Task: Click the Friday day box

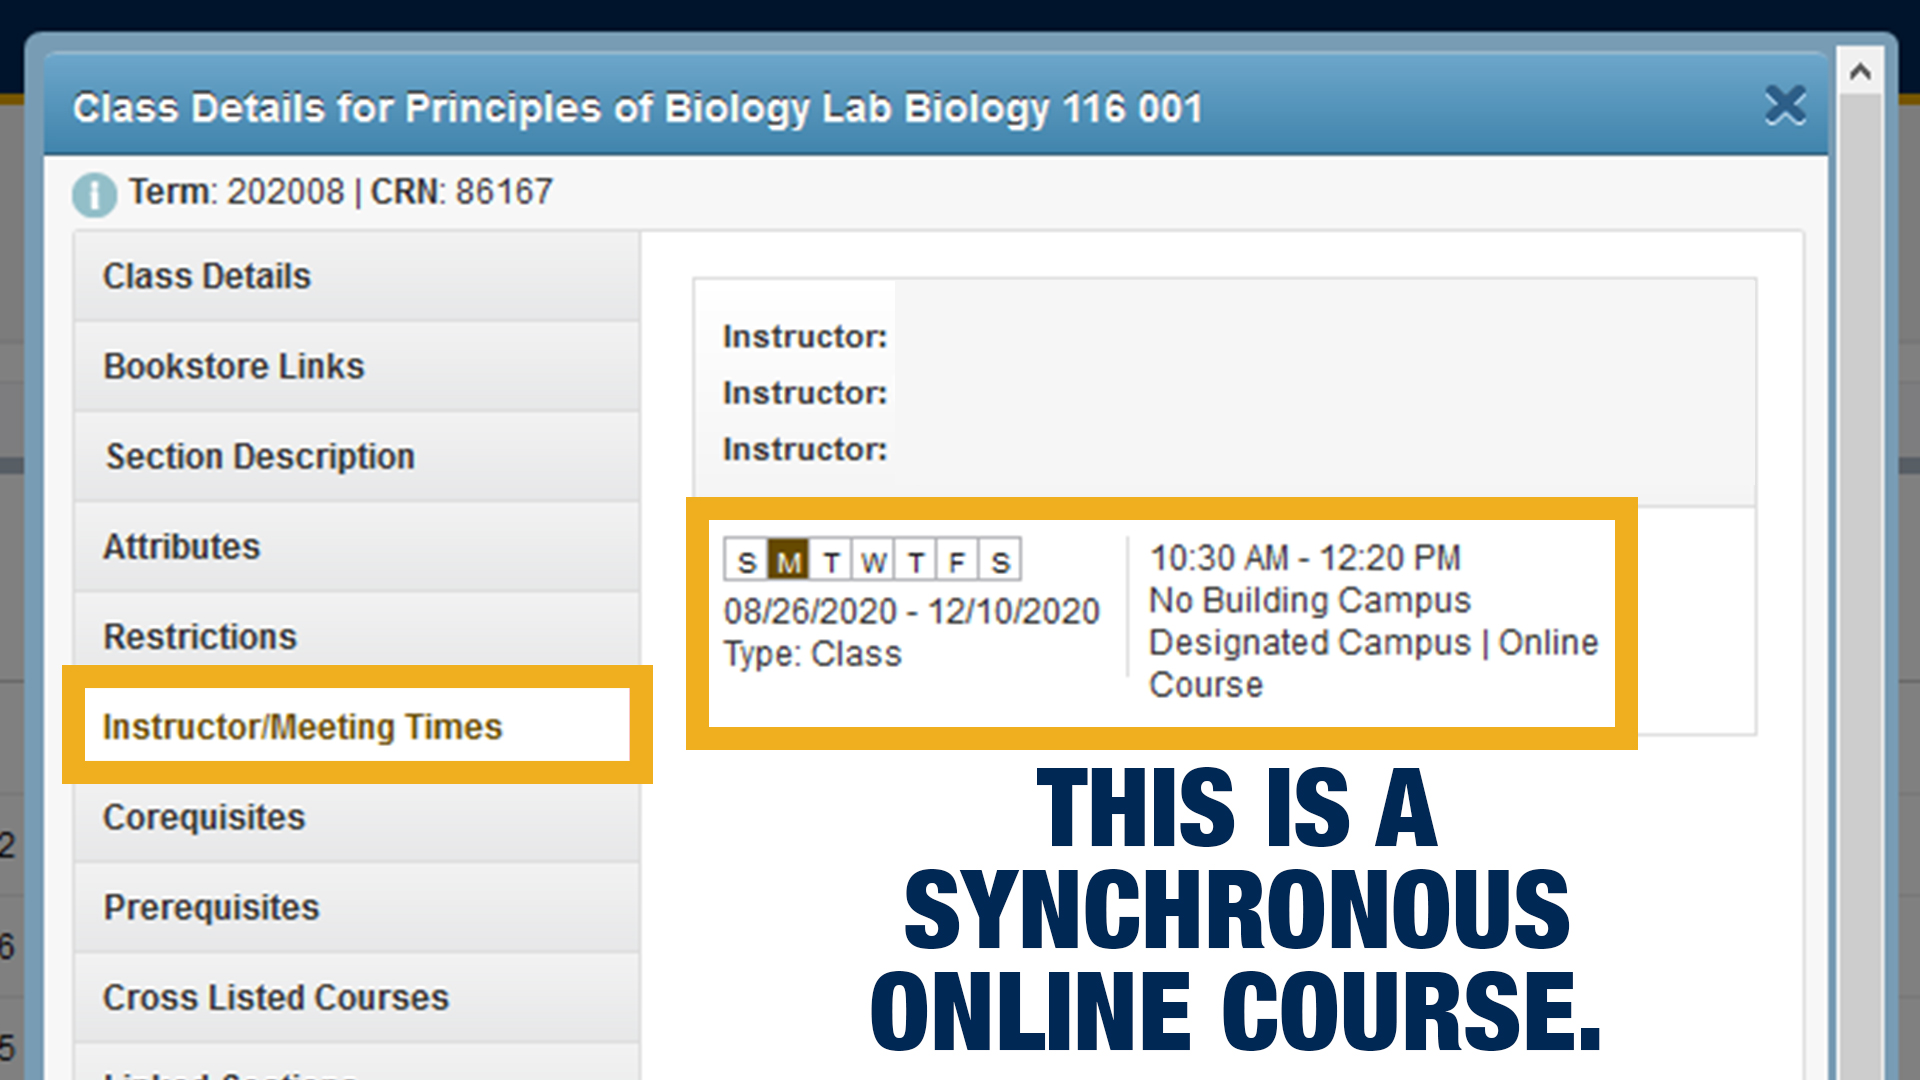Action: point(957,562)
